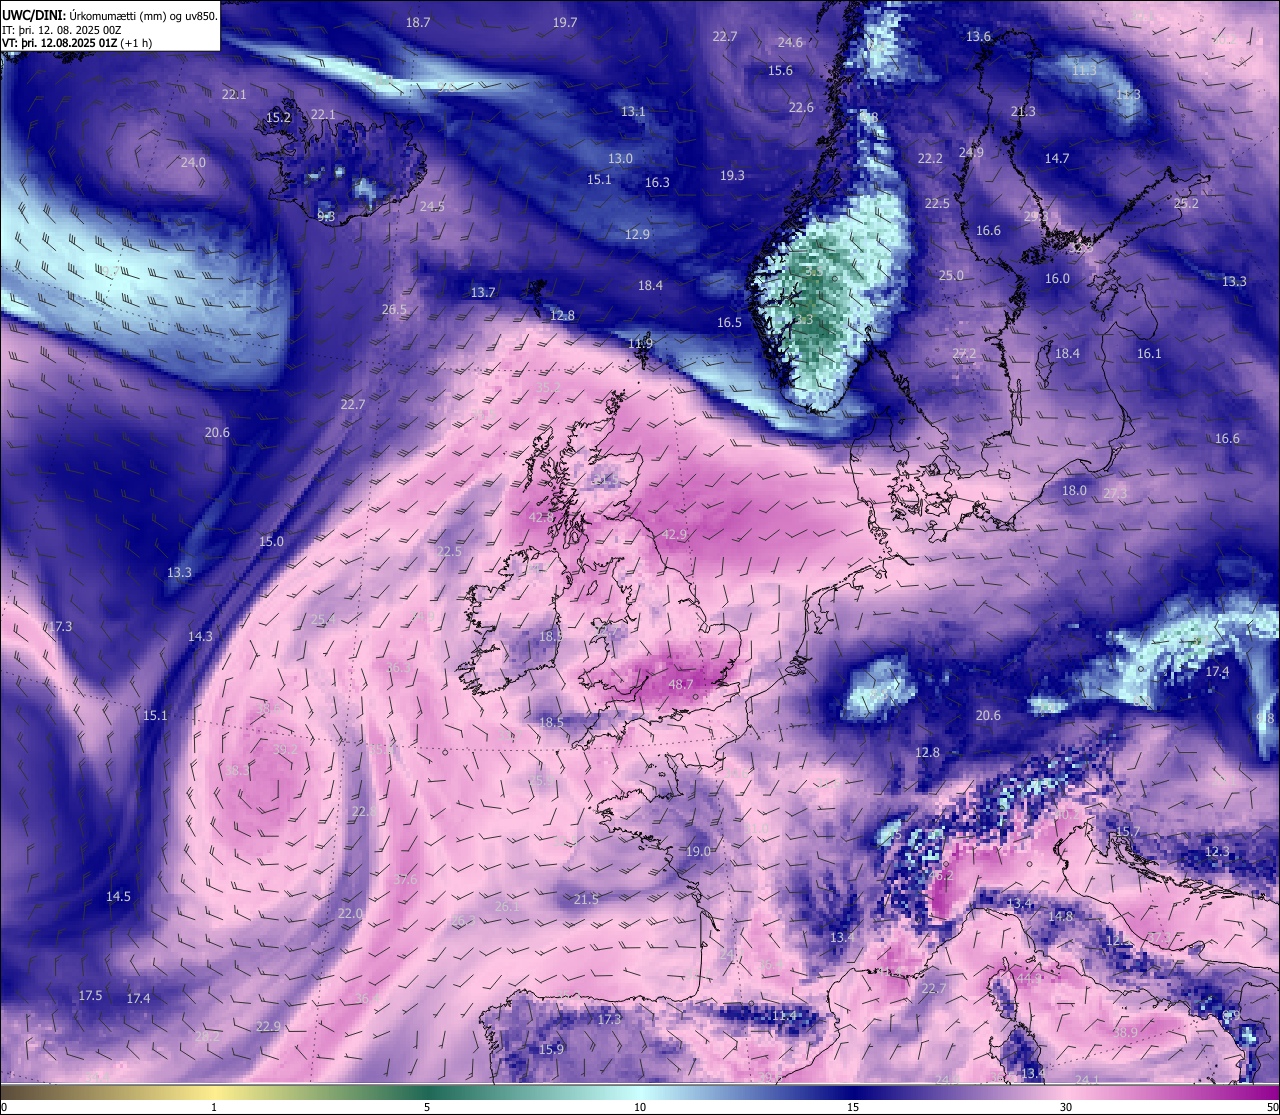The width and height of the screenshot is (1280, 1115).
Task: Click the 24.0 value label
Action: (193, 162)
